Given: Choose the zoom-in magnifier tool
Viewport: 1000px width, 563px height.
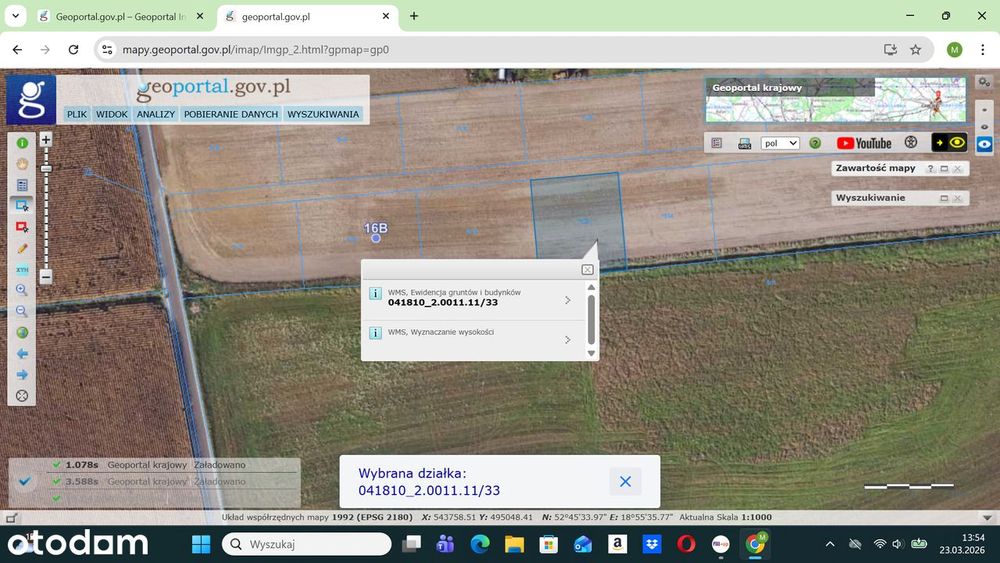Looking at the screenshot, I should (x=22, y=289).
